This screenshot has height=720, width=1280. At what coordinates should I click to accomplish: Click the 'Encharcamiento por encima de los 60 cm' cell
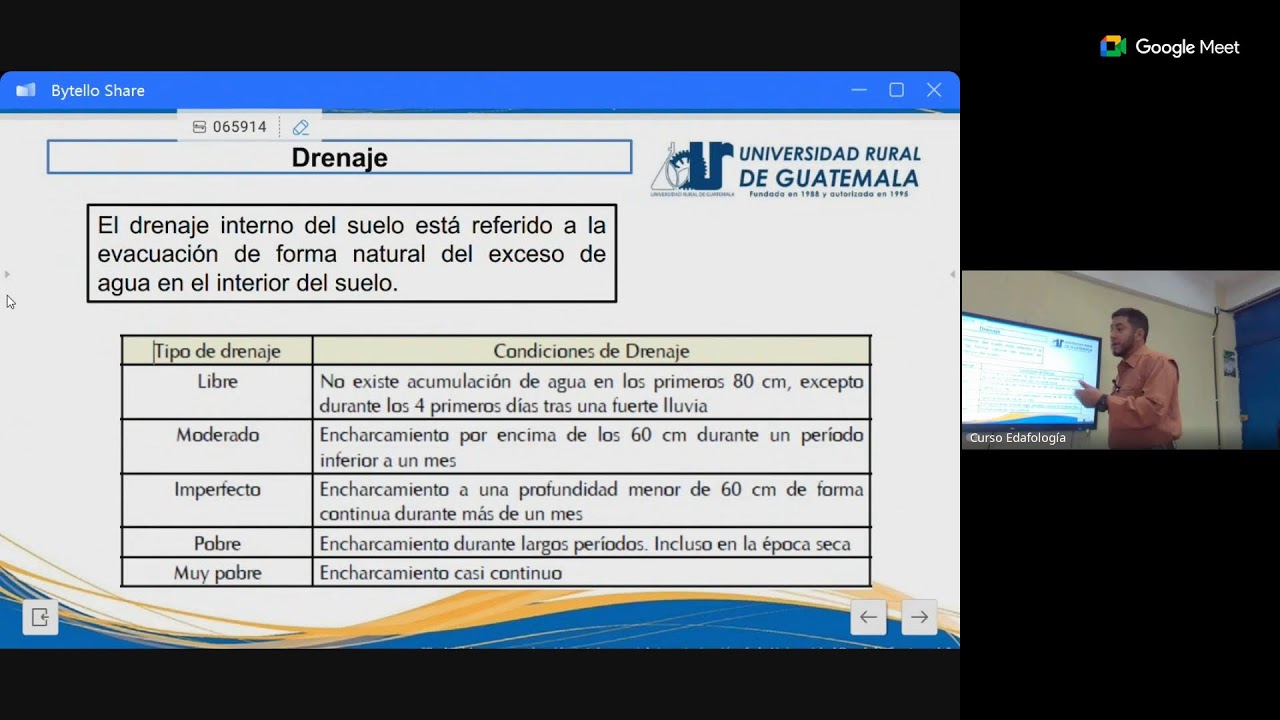pyautogui.click(x=591, y=446)
